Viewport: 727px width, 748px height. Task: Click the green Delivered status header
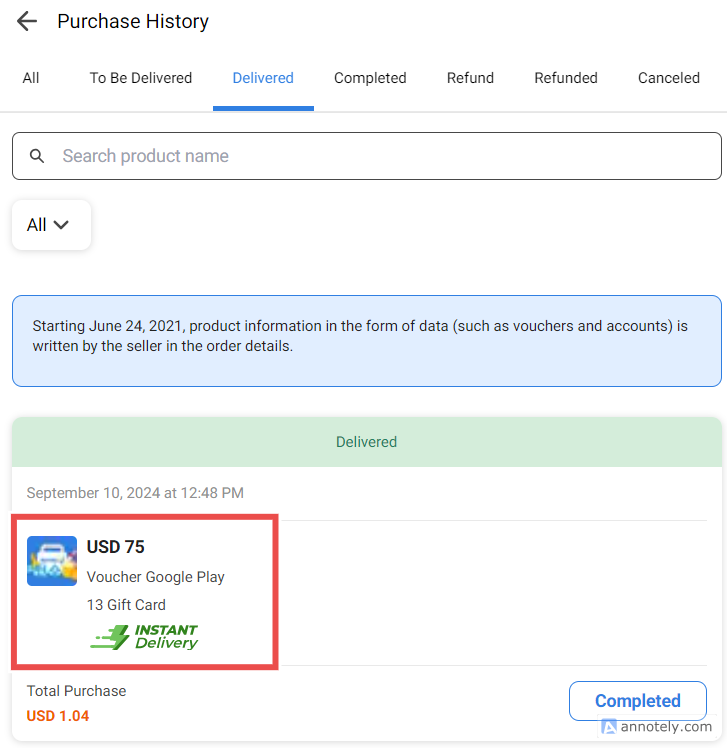pos(366,442)
